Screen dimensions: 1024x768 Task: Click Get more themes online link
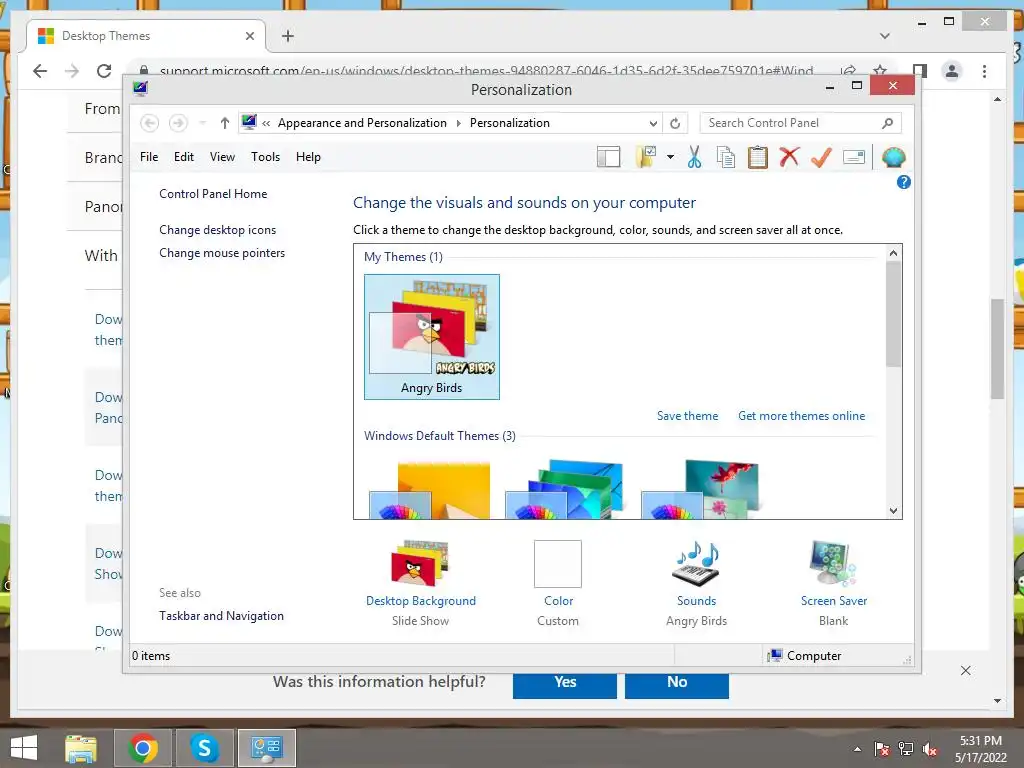[x=801, y=416]
